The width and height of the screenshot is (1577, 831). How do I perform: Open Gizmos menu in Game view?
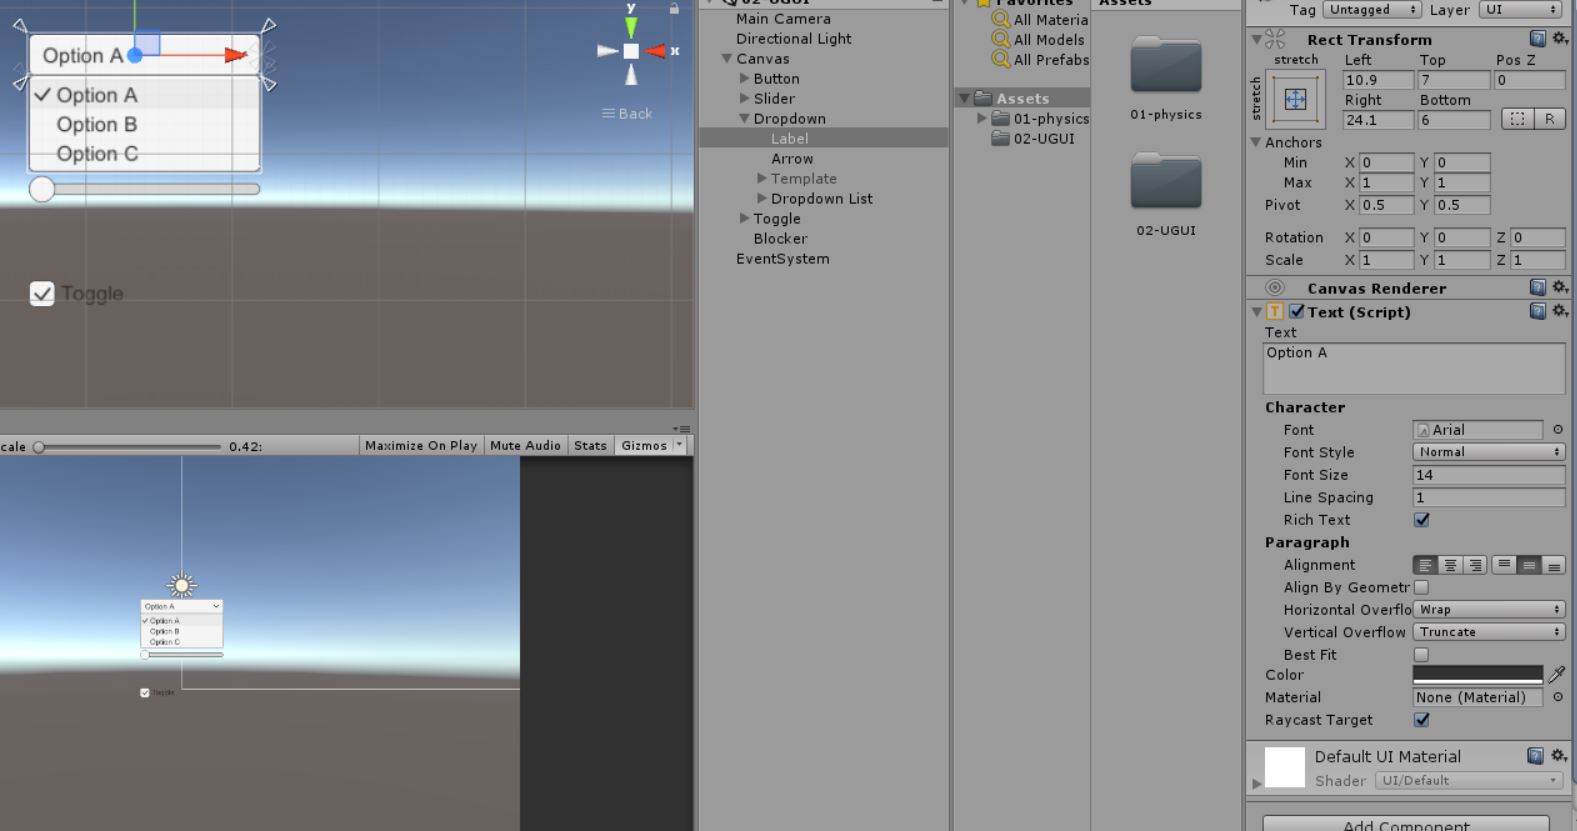coord(650,445)
